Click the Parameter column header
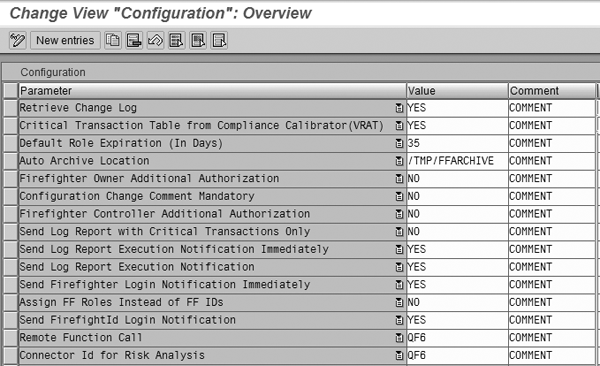Image resolution: width=600 pixels, height=366 pixels. click(x=212, y=91)
